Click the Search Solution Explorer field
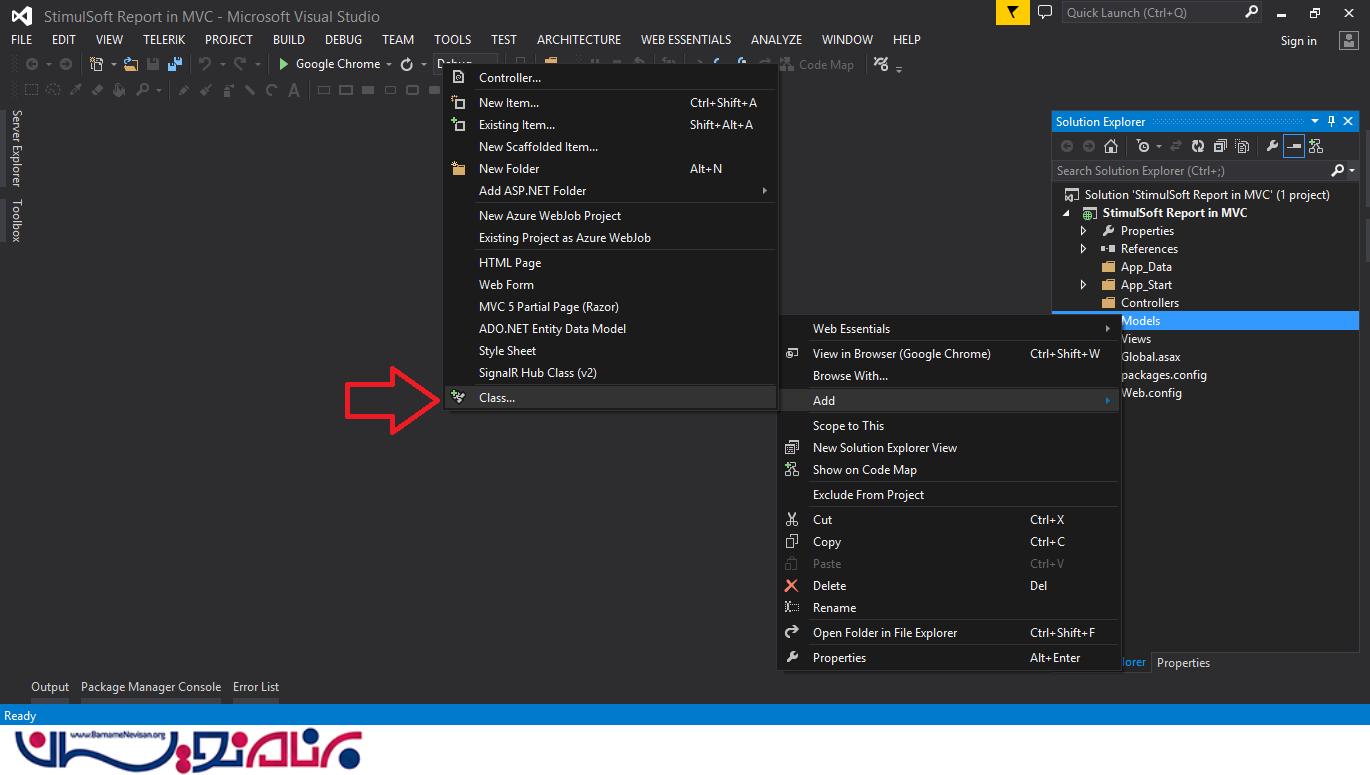The height and width of the screenshot is (775, 1370). tap(1190, 171)
